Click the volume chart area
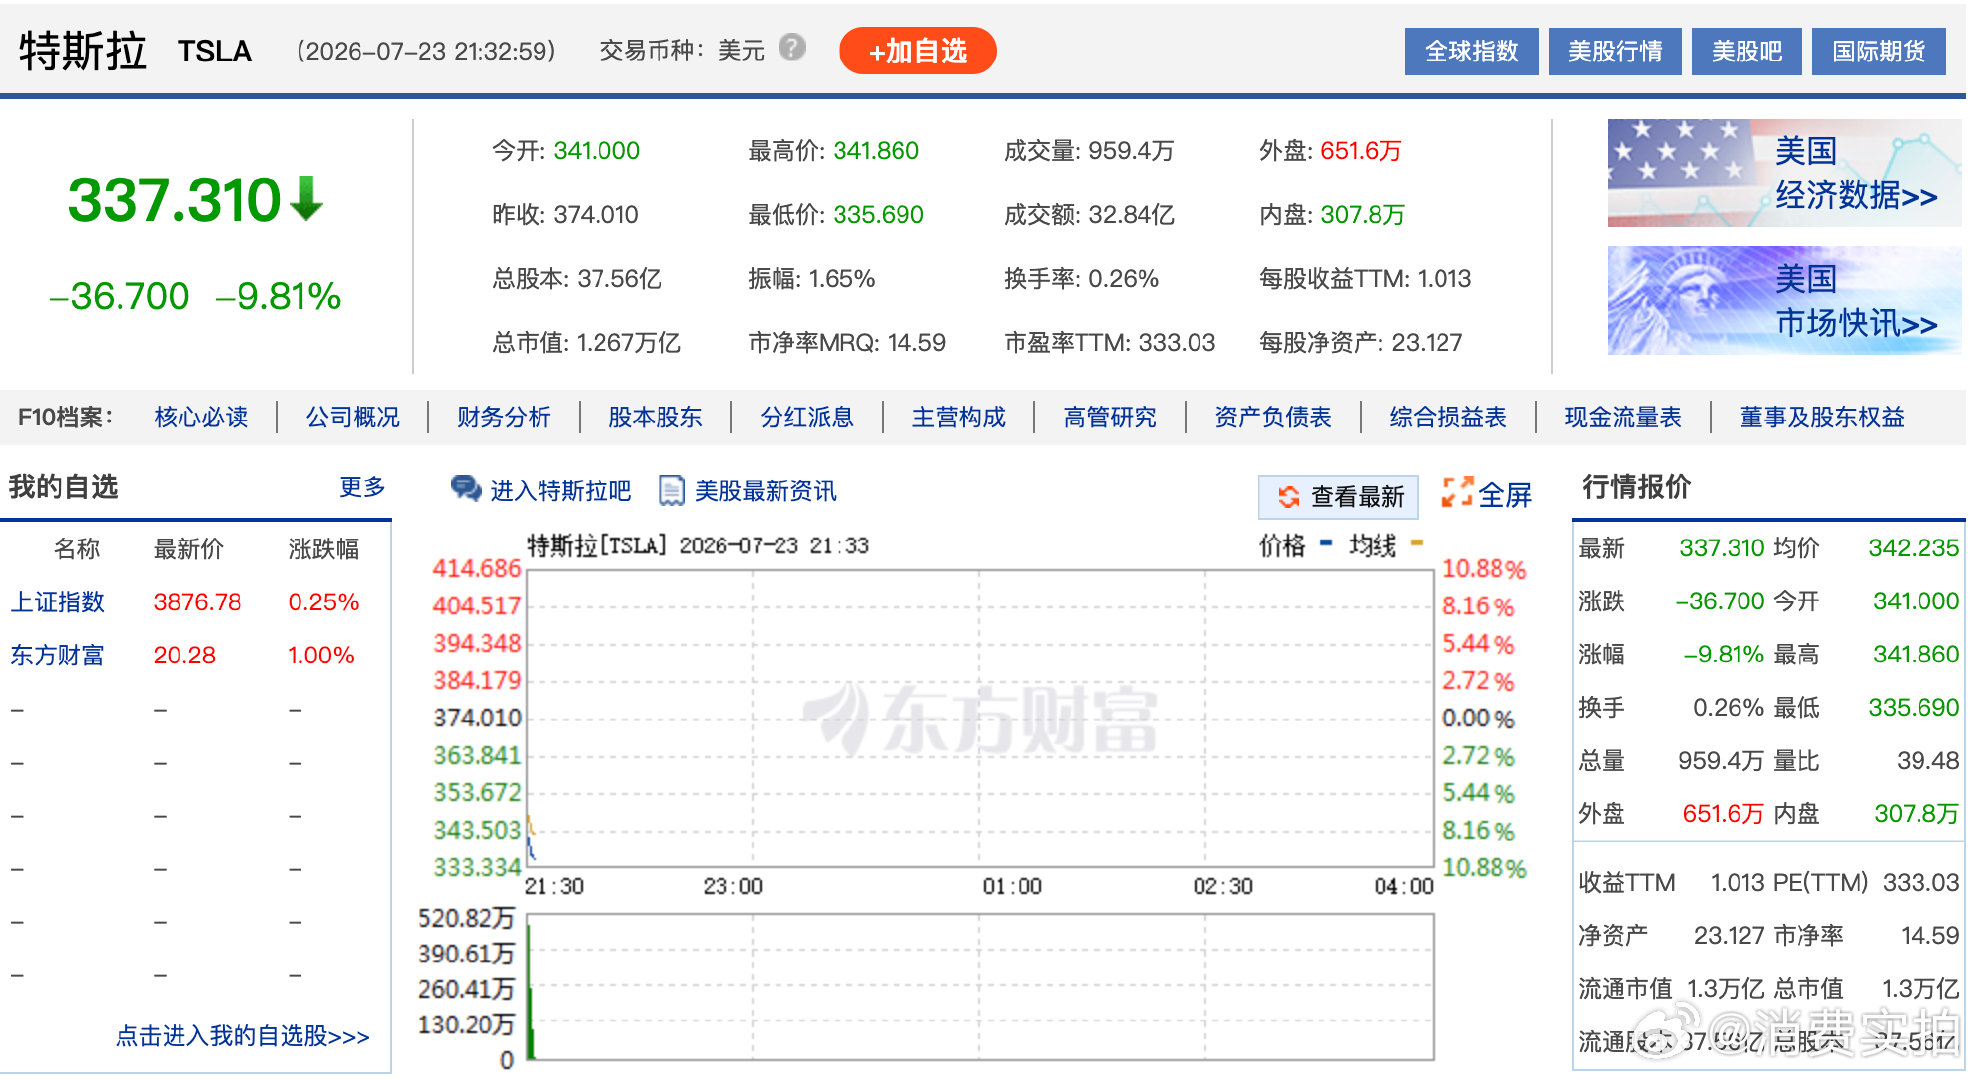 click(980, 986)
